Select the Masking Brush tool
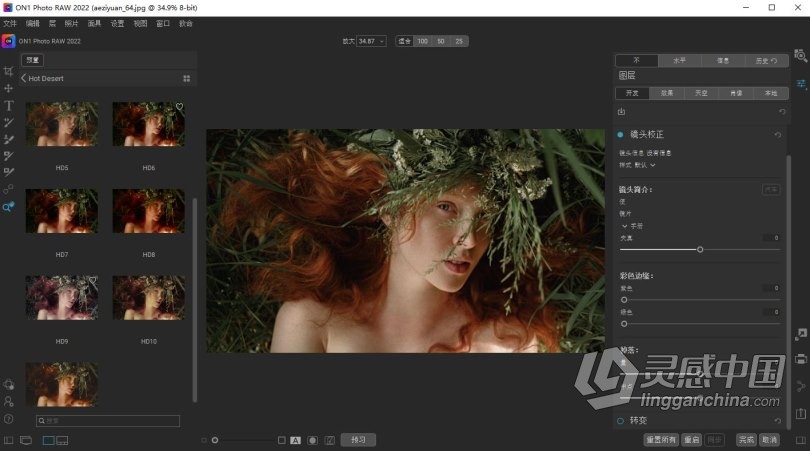 (8, 155)
